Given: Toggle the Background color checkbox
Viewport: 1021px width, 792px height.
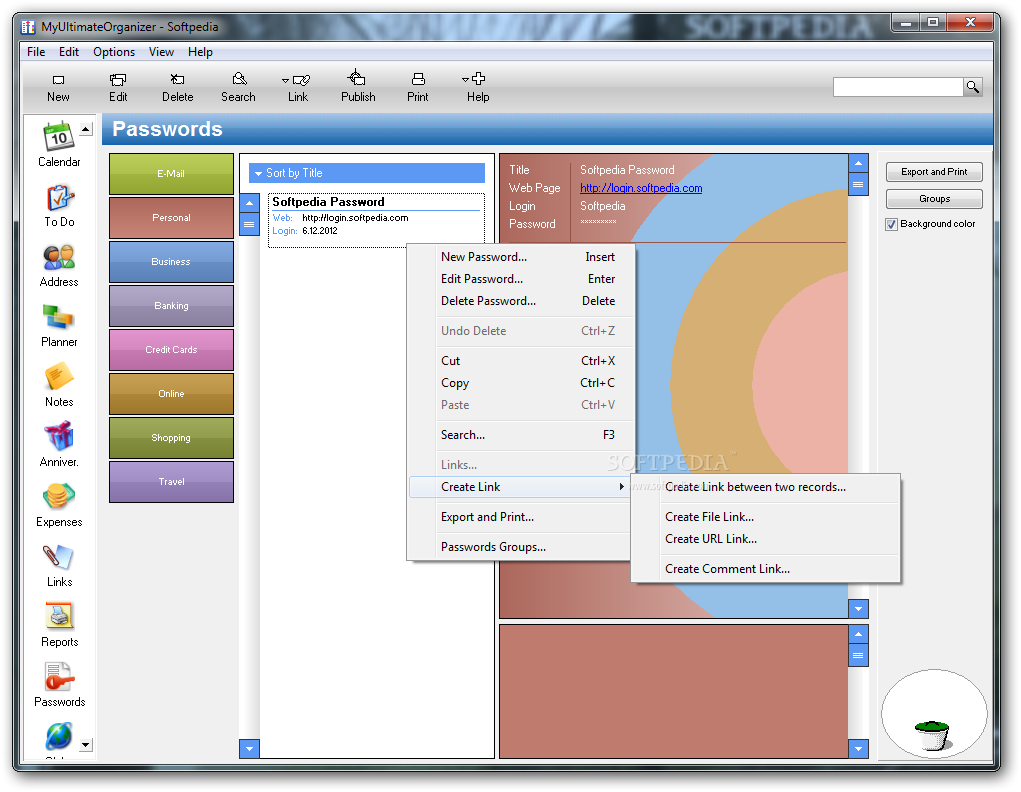Looking at the screenshot, I should pyautogui.click(x=891, y=224).
